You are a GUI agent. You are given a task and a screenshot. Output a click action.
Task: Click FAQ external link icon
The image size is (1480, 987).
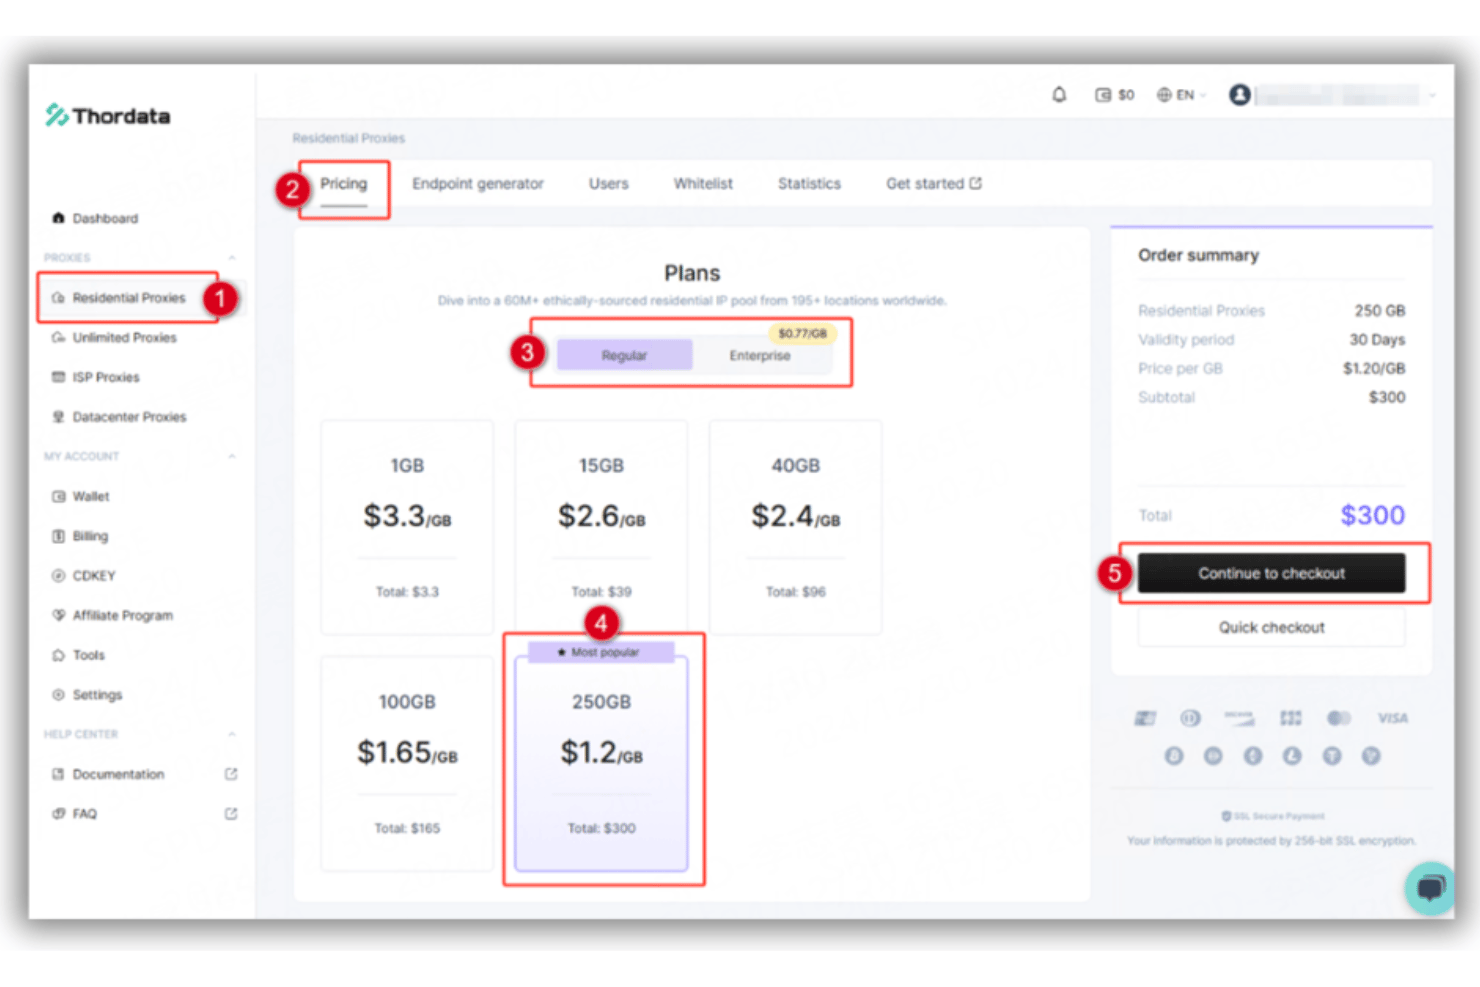click(x=231, y=814)
